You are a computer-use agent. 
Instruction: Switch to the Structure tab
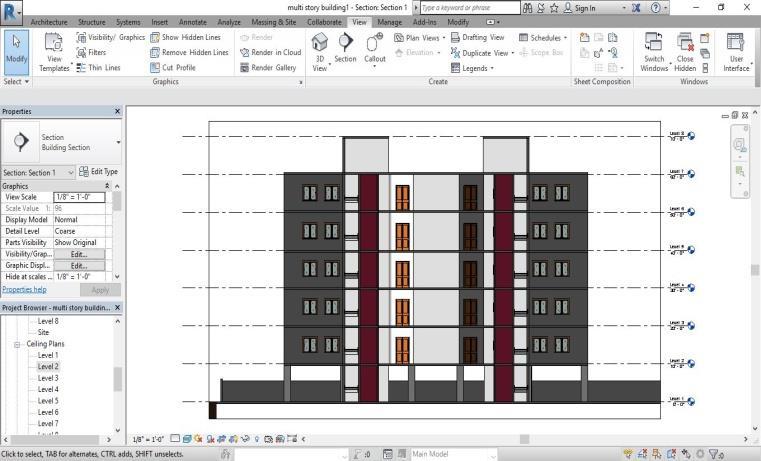click(x=92, y=22)
